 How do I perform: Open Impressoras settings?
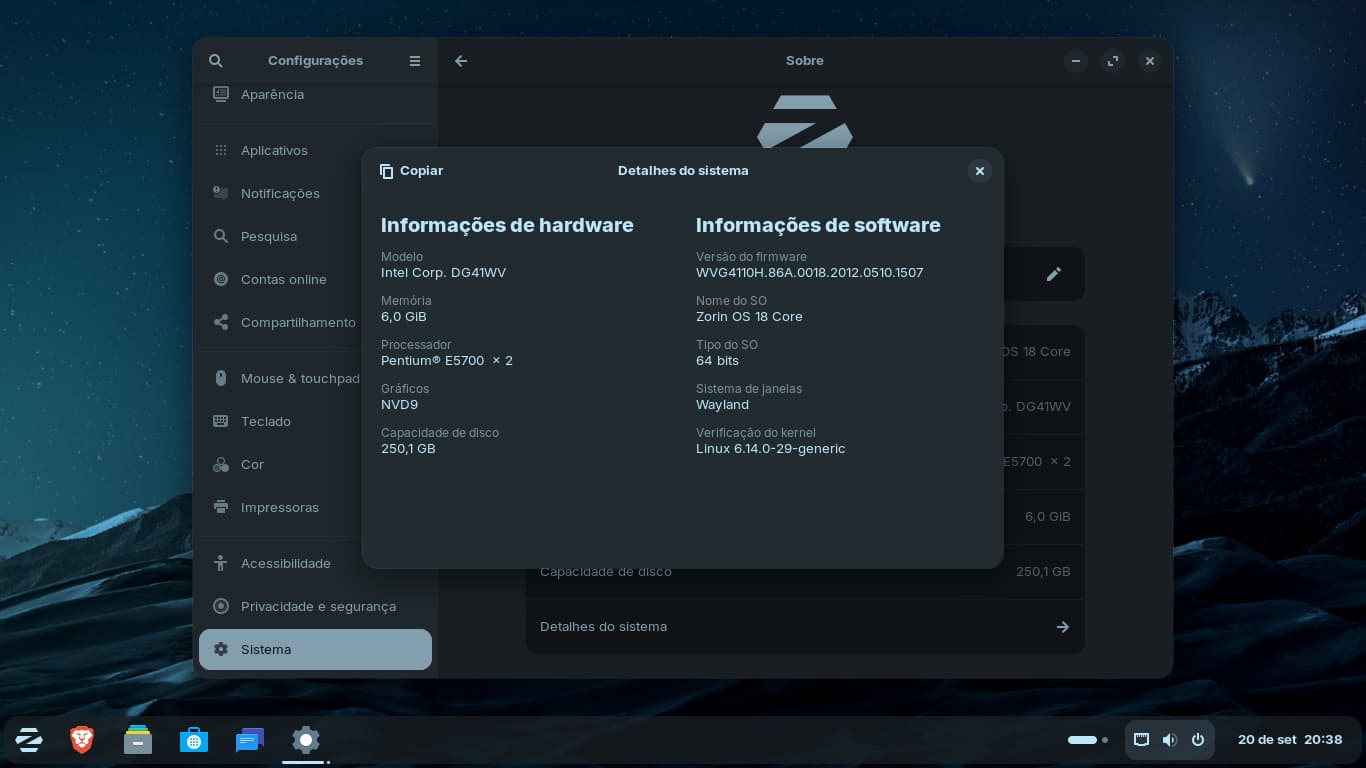[280, 507]
